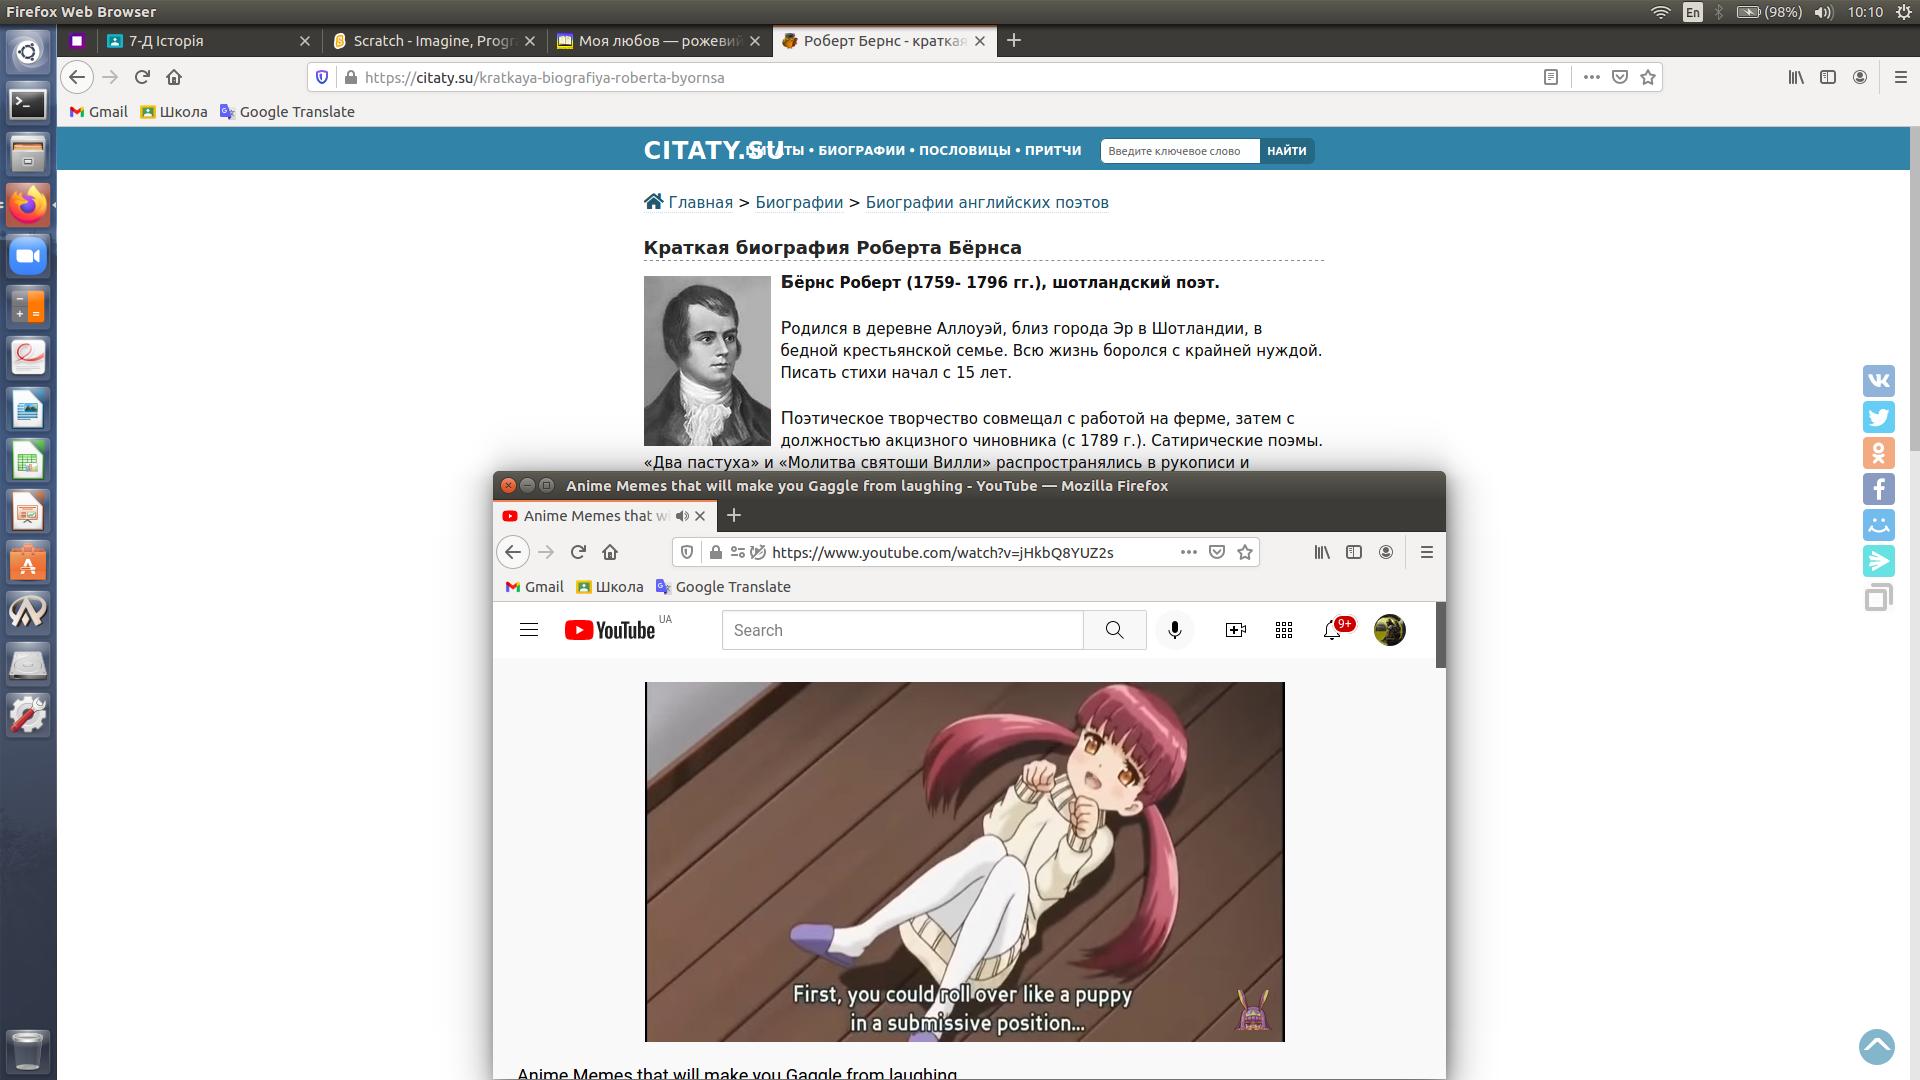Viewport: 1920px width, 1080px height.
Task: Open YouTube hamburger guide menu
Action: (x=529, y=630)
